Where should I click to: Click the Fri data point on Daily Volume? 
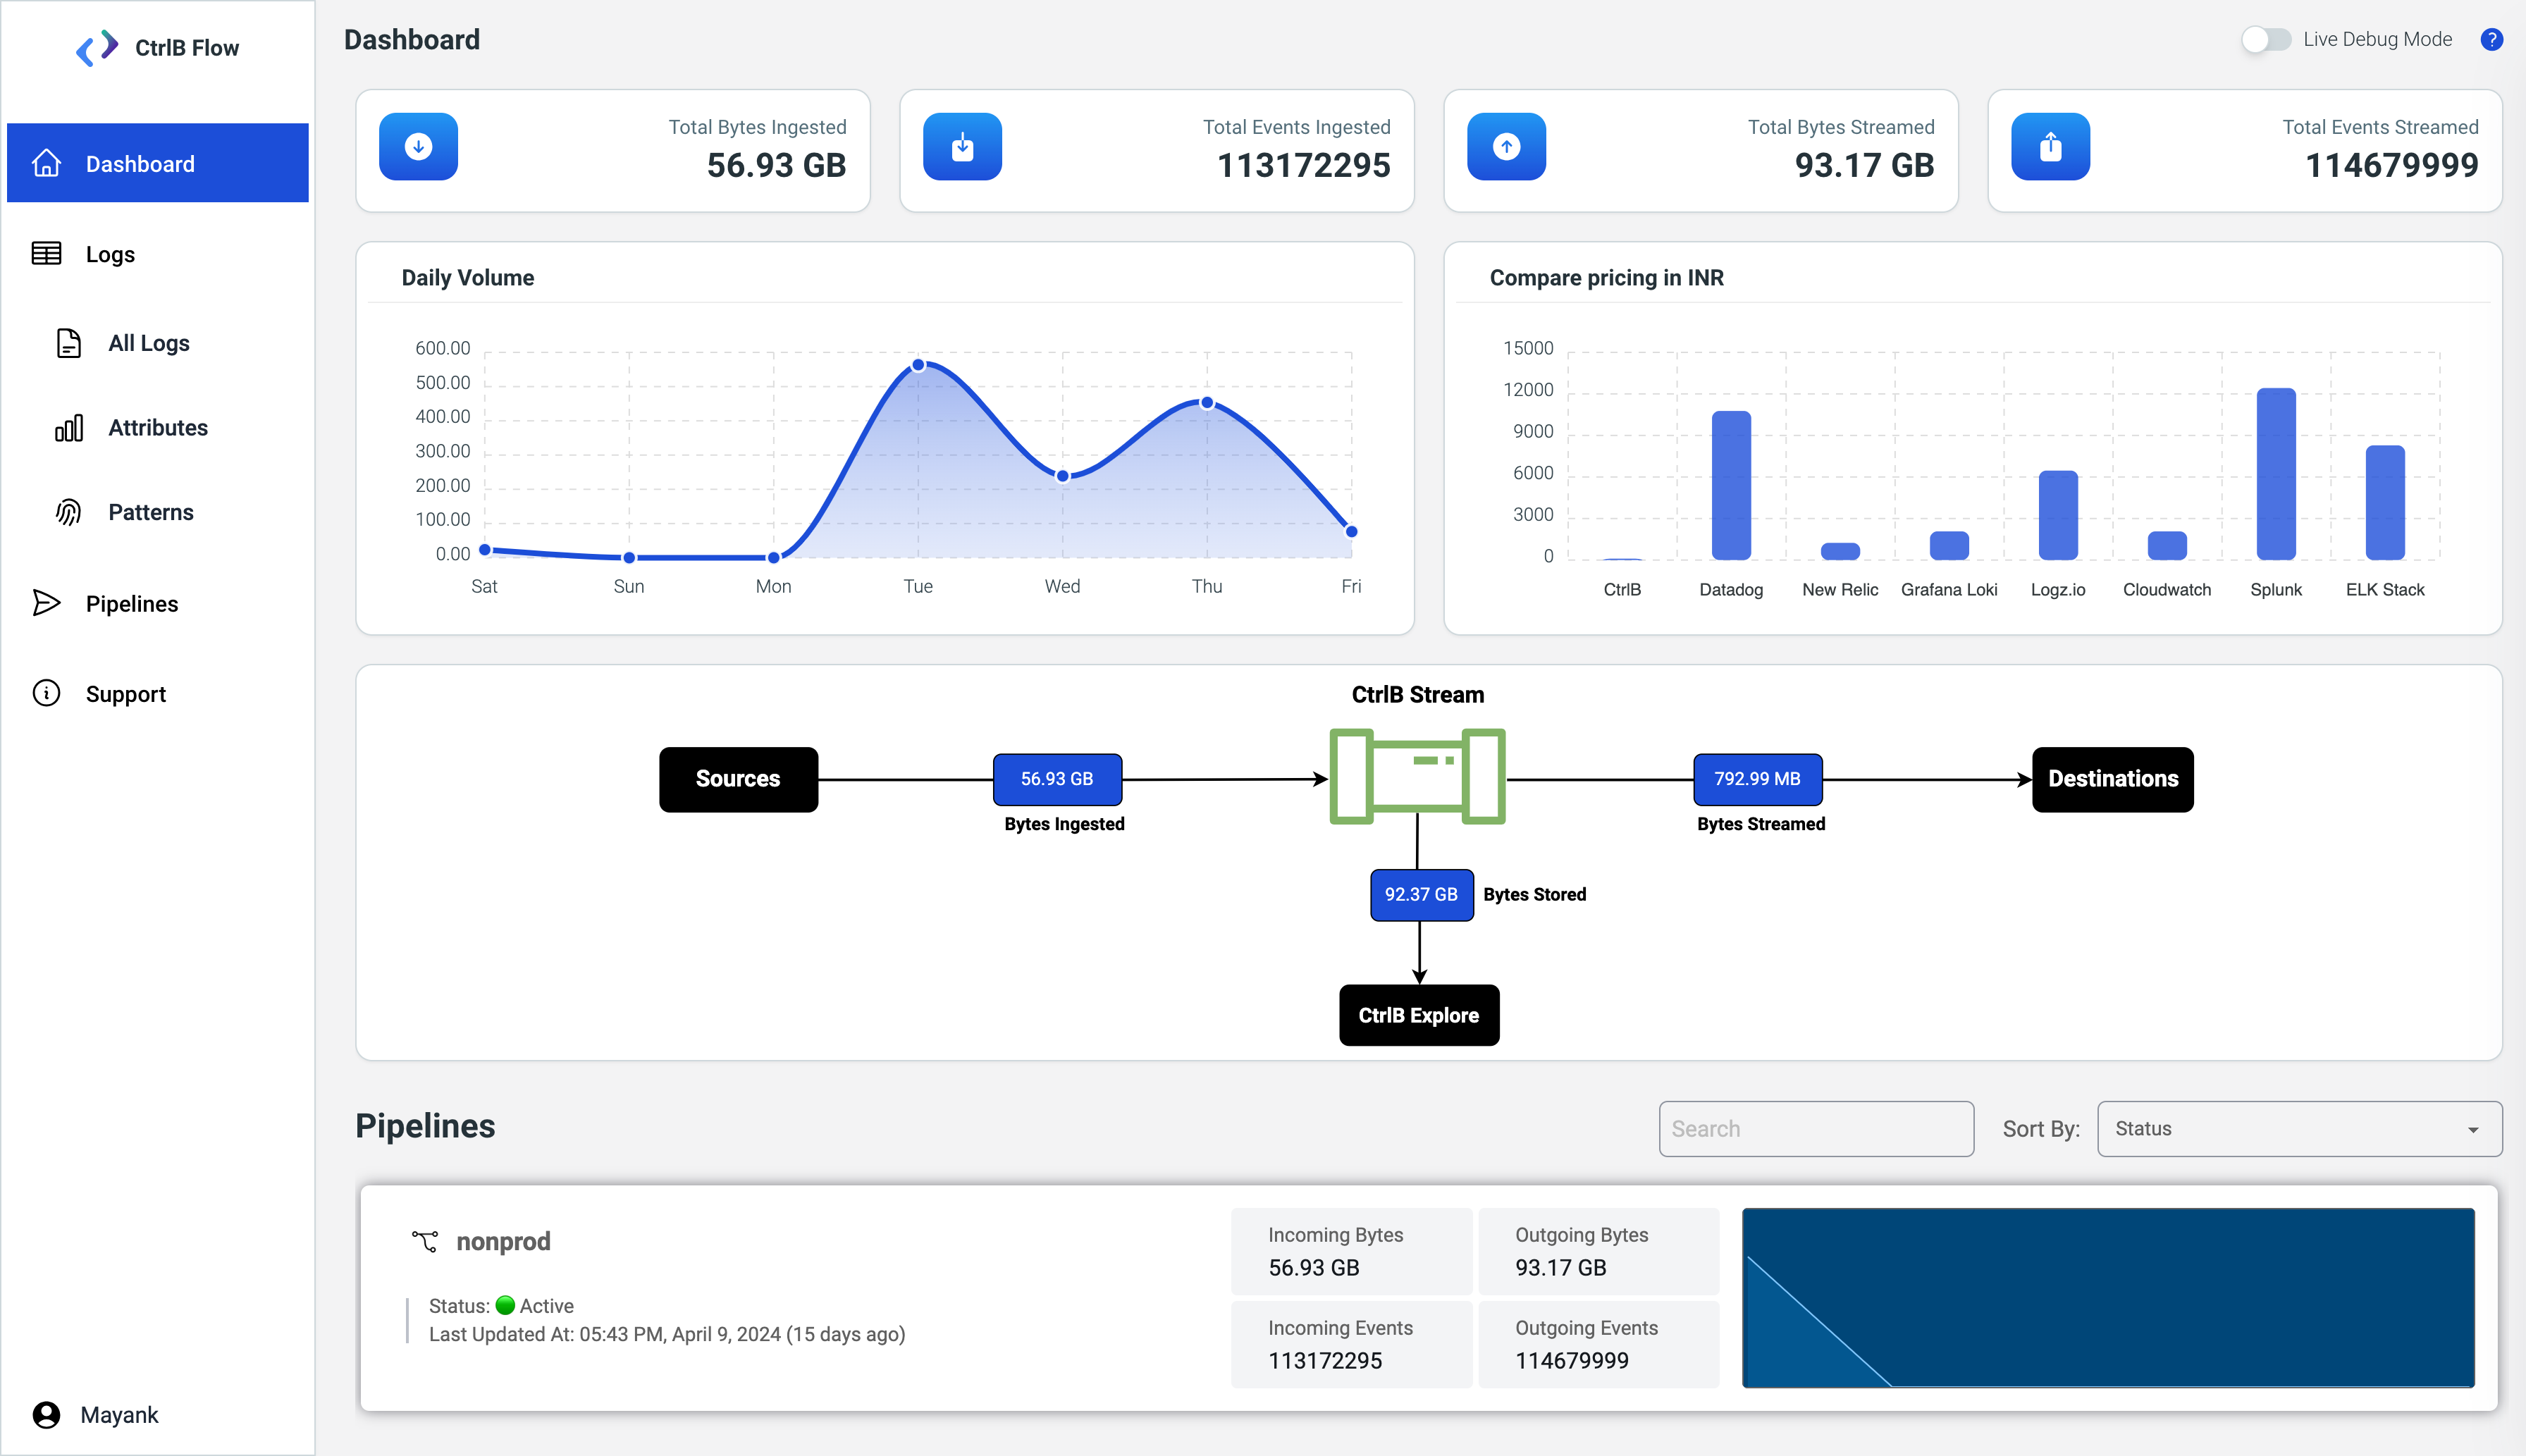[x=1351, y=531]
